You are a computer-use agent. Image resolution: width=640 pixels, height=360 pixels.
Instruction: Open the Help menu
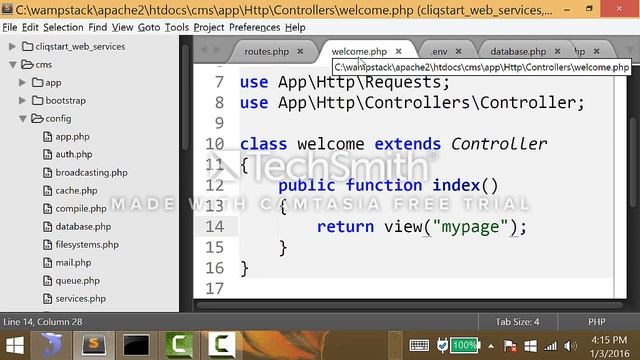point(295,27)
